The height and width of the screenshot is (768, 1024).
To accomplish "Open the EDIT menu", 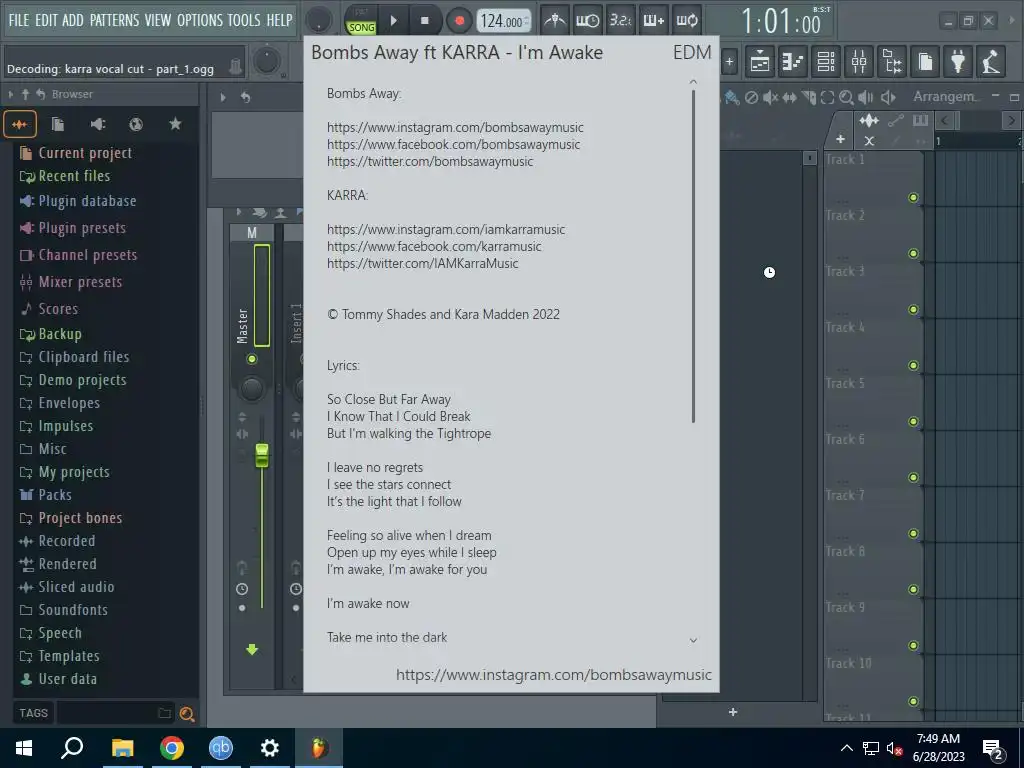I will [46, 20].
